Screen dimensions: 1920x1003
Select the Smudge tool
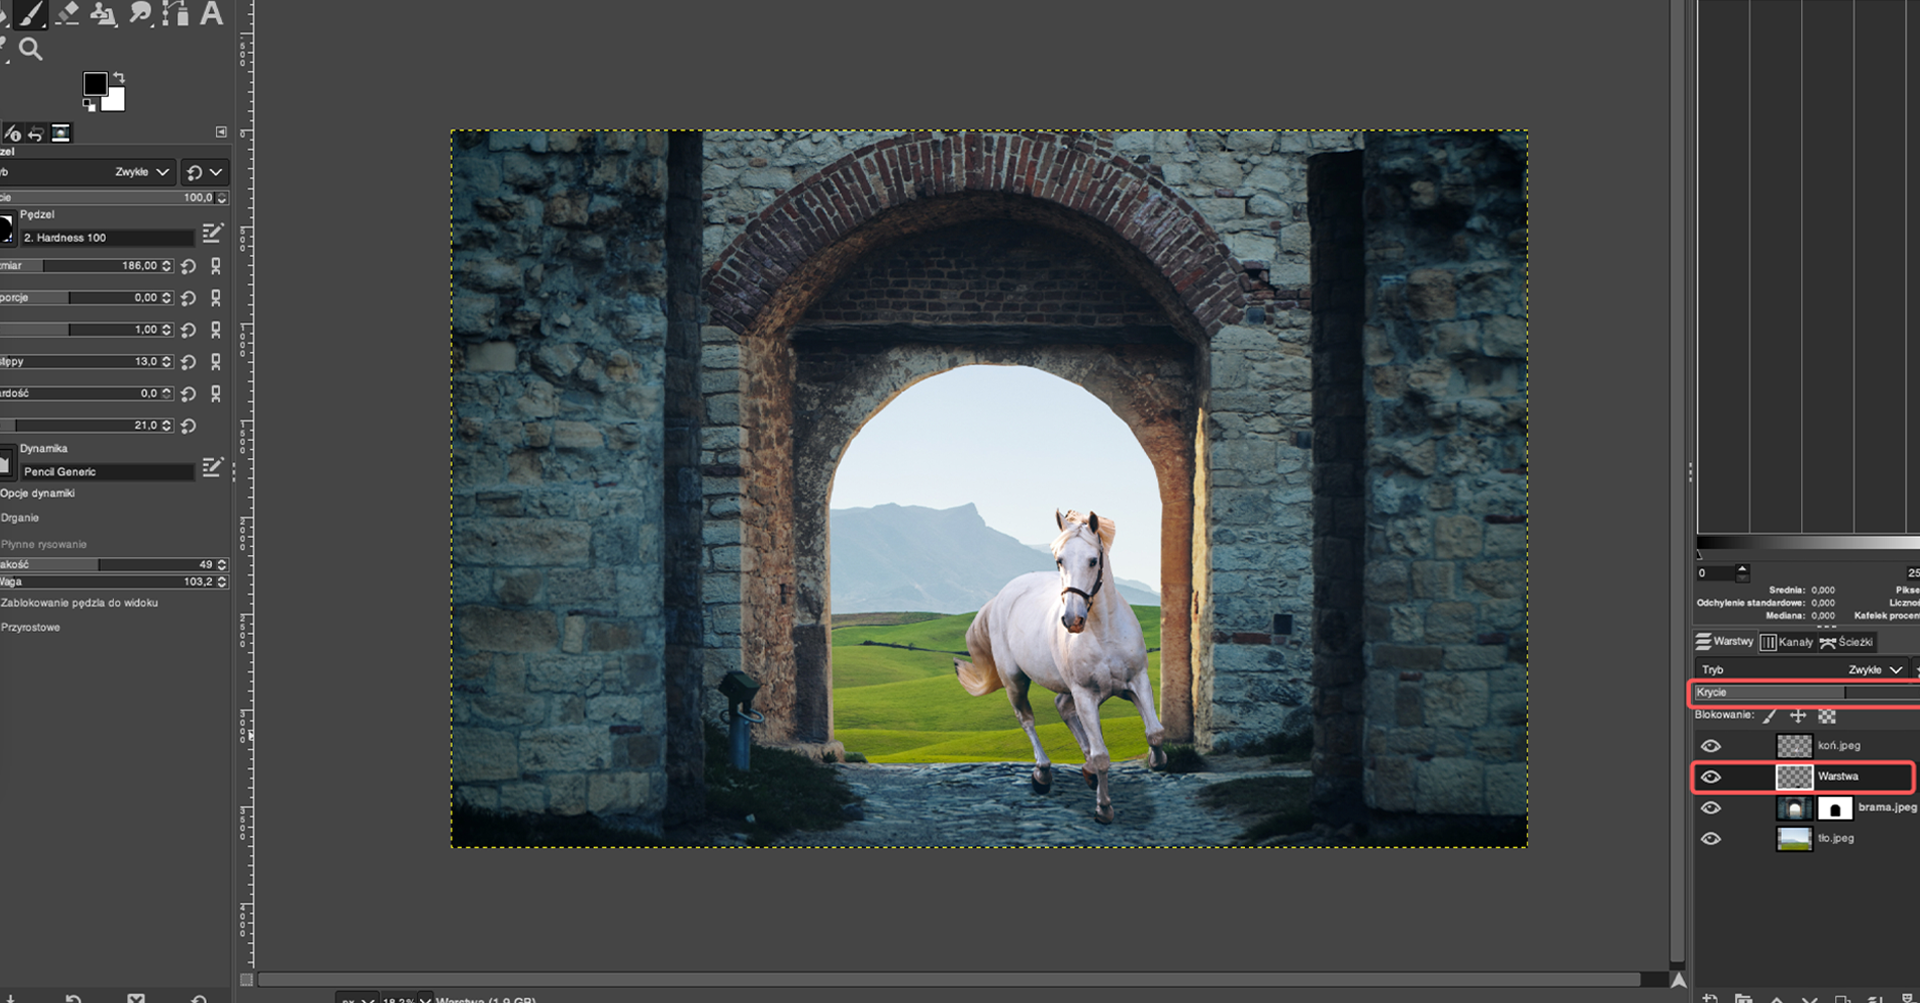point(140,13)
